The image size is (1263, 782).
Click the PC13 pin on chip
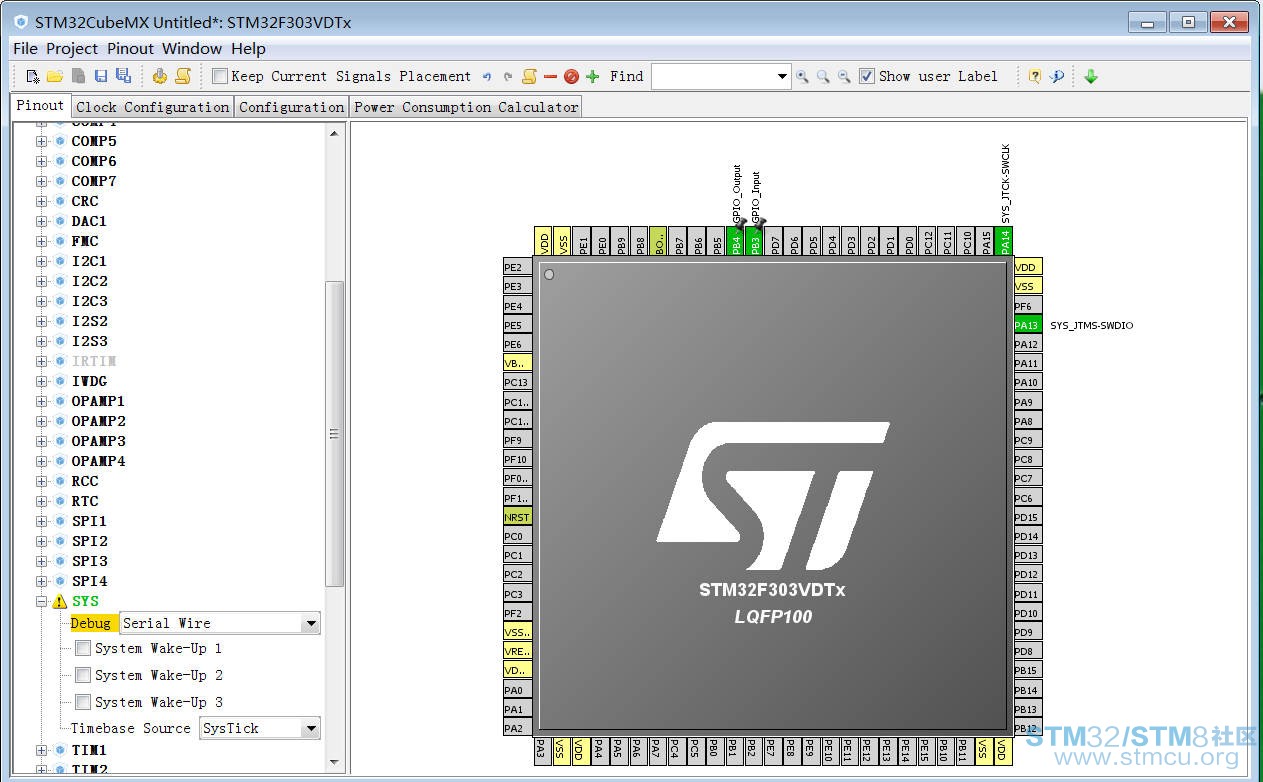click(517, 382)
